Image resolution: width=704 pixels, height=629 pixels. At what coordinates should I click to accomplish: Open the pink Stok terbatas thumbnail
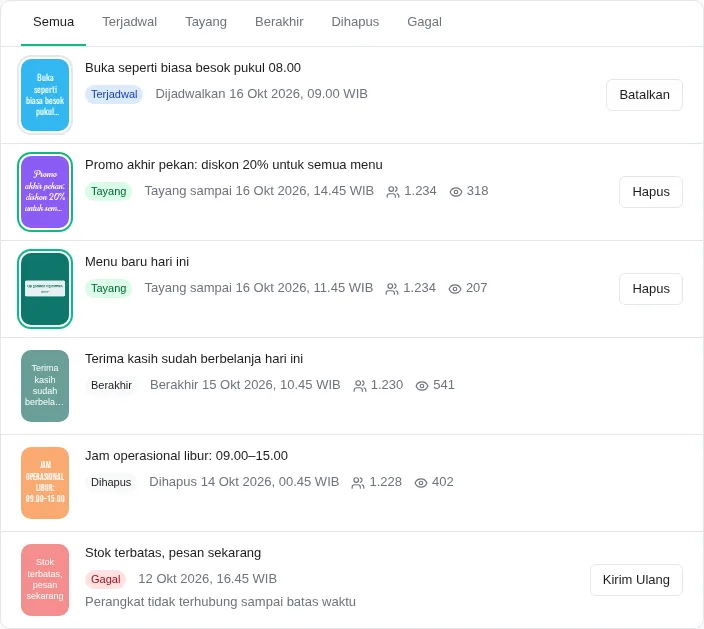pyautogui.click(x=45, y=580)
